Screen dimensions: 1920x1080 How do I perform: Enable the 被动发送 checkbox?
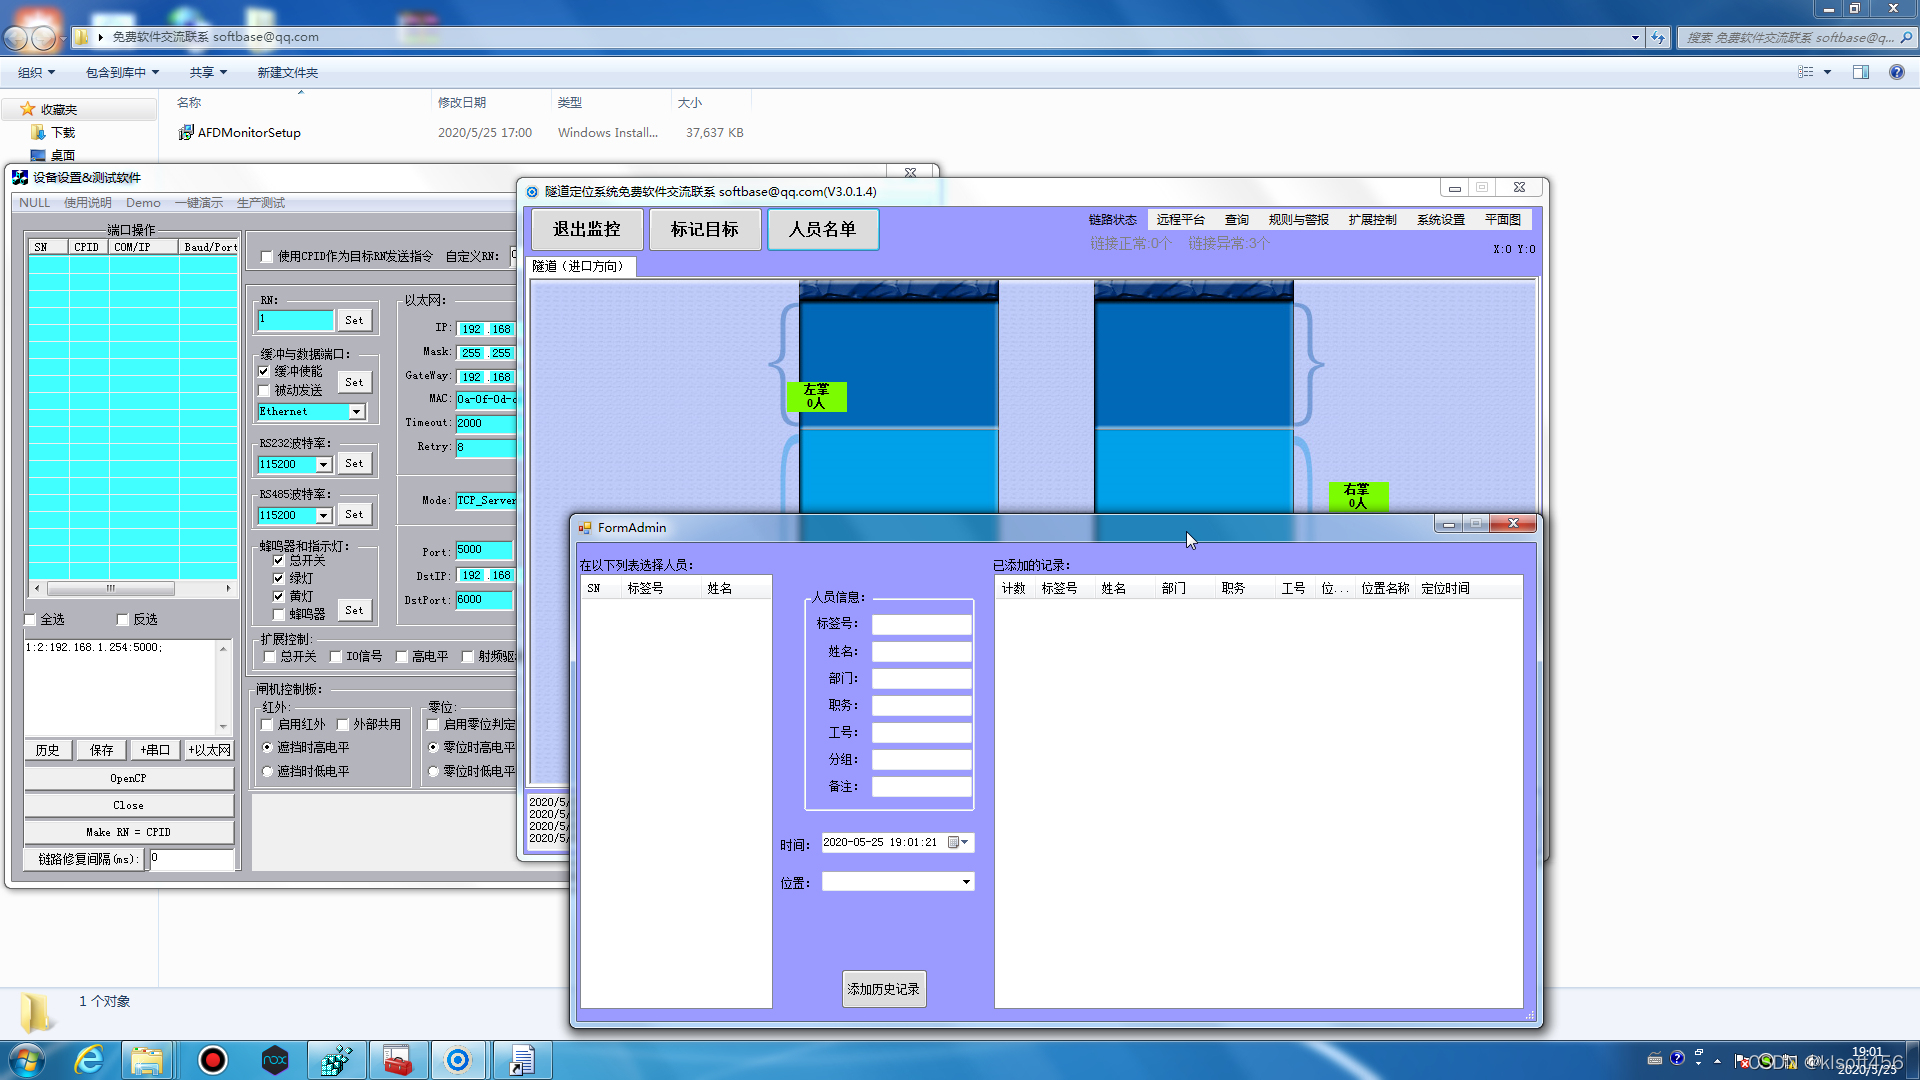(265, 390)
